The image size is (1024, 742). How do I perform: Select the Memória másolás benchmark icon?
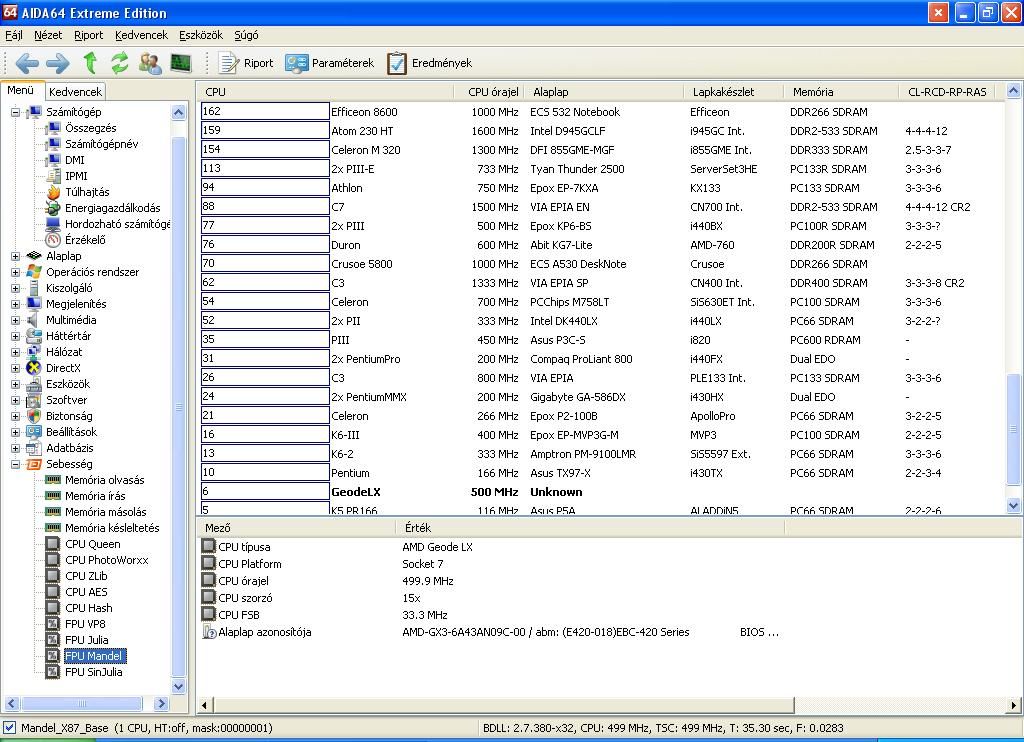coord(53,512)
